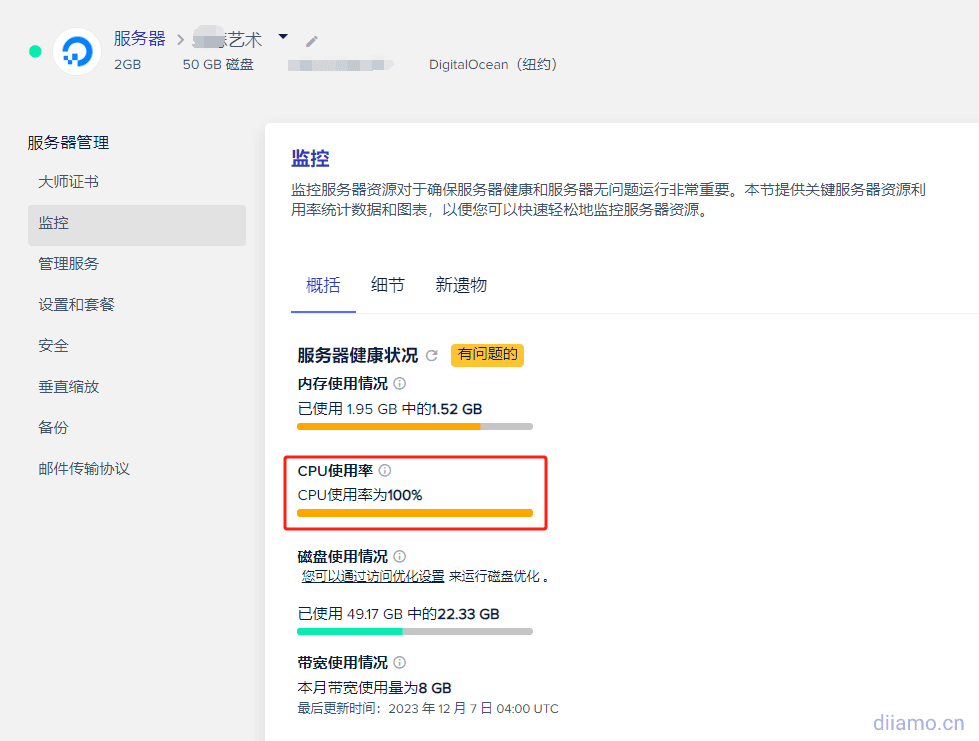This screenshot has width=979, height=741.
Task: Open 管理服务 in the sidebar
Action: pos(68,264)
